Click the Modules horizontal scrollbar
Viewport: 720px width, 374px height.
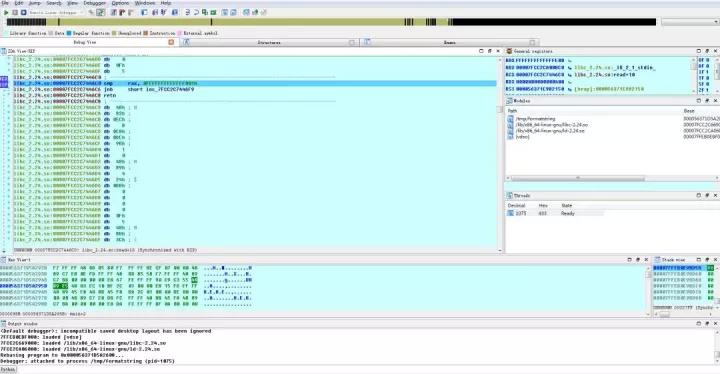(x=578, y=178)
